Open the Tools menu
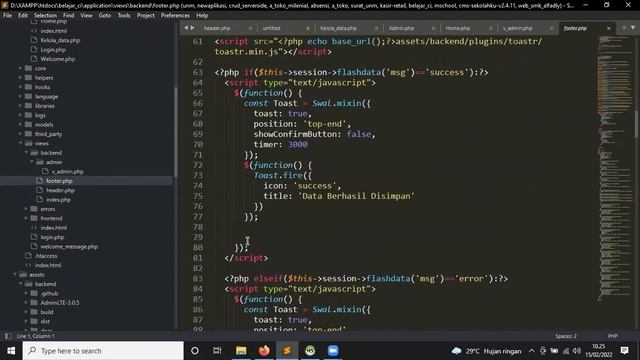Screen dimensions: 640x360 (x=124, y=16)
